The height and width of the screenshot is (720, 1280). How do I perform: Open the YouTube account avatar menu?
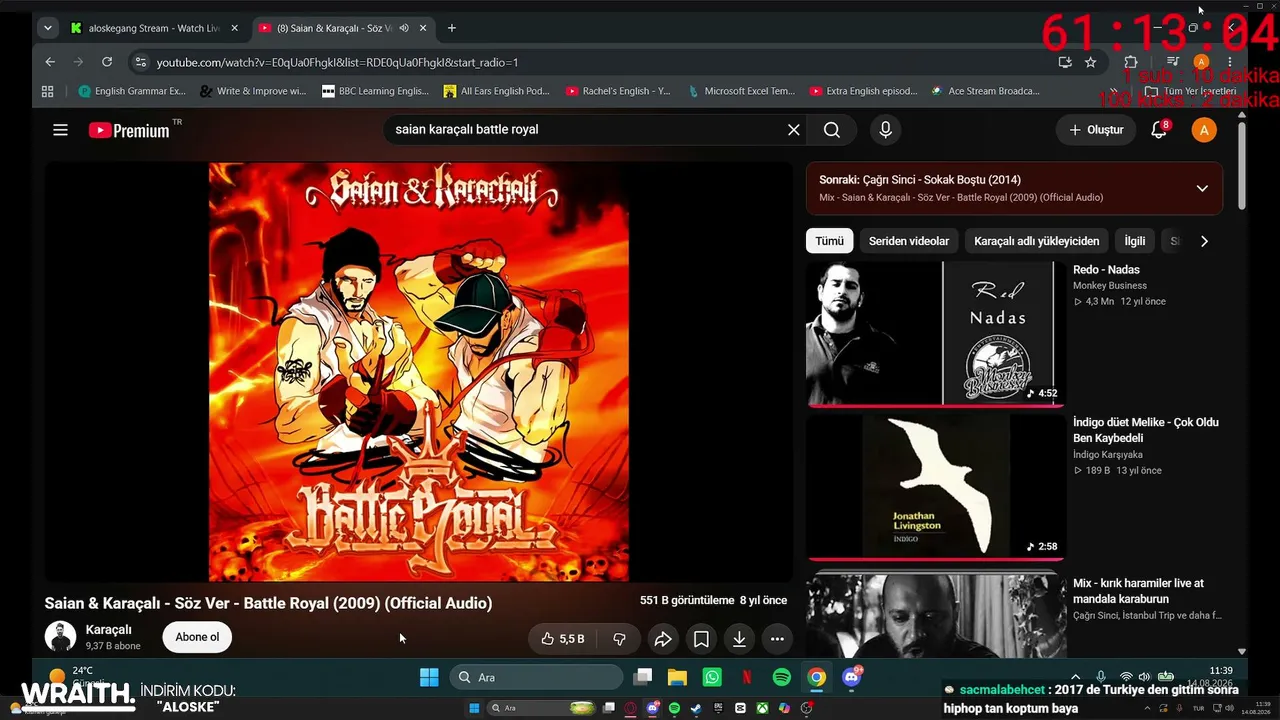1204,130
